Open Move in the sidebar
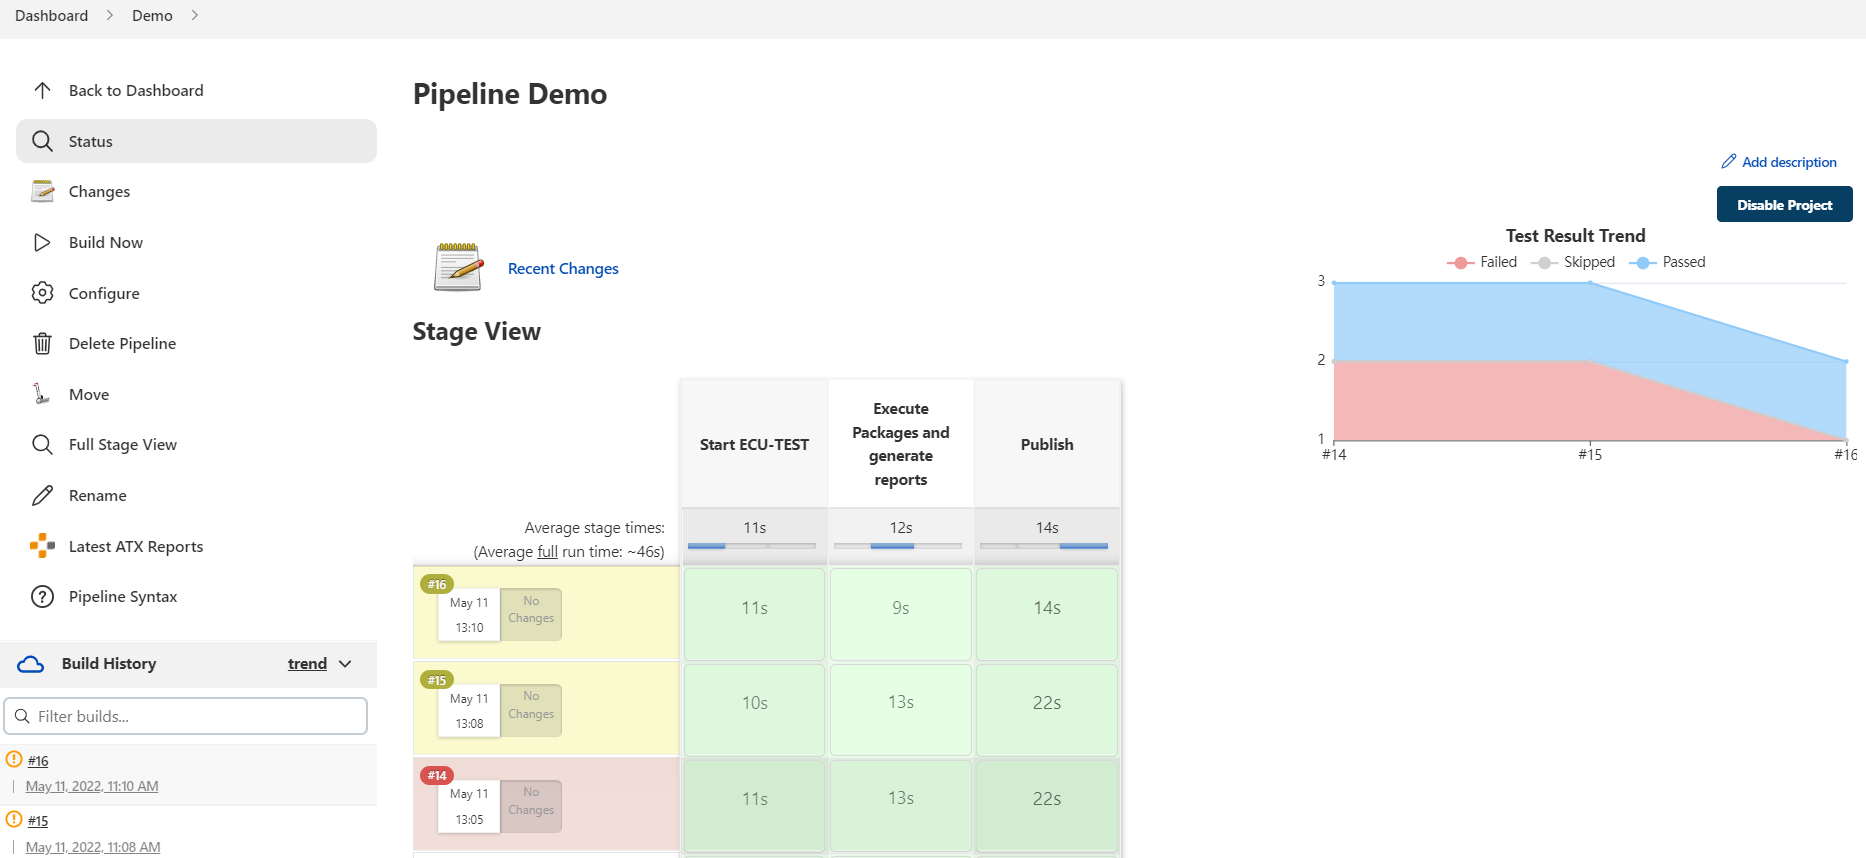 click(x=196, y=394)
